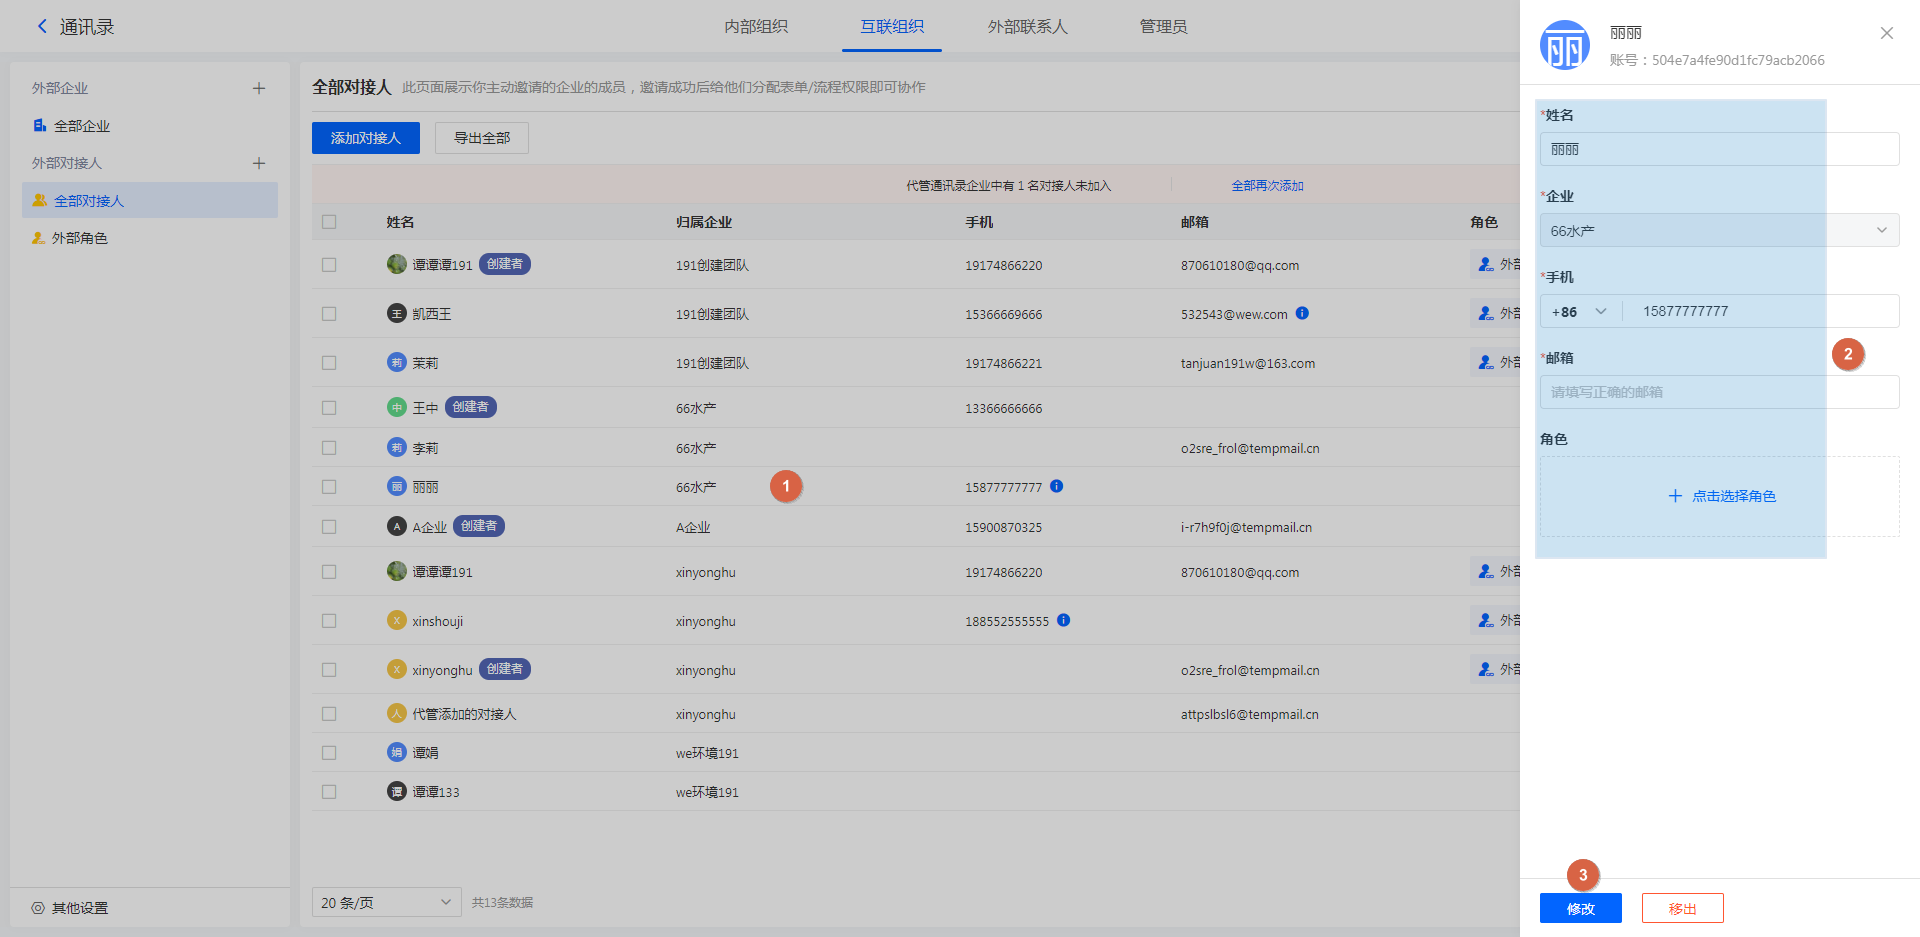
Task: Switch to the 外部联系人 tab
Action: [x=1027, y=27]
